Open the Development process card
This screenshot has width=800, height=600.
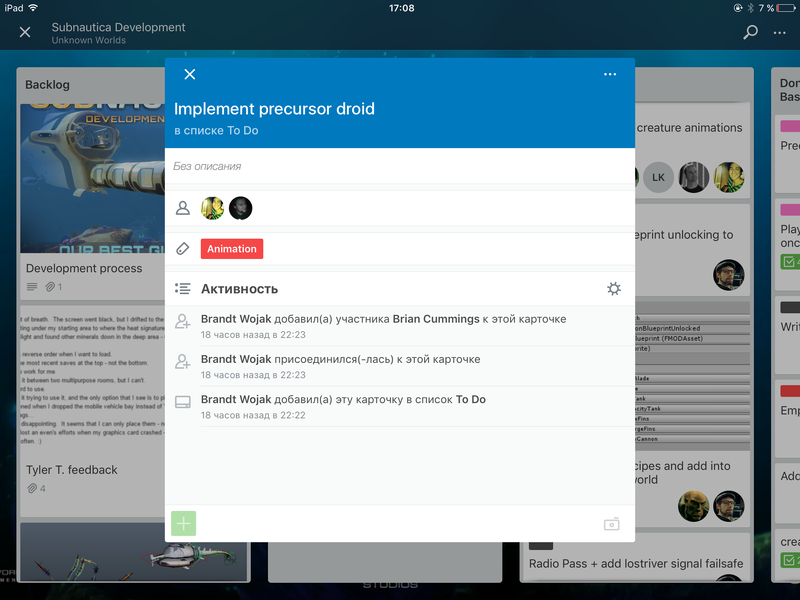pyautogui.click(x=84, y=268)
